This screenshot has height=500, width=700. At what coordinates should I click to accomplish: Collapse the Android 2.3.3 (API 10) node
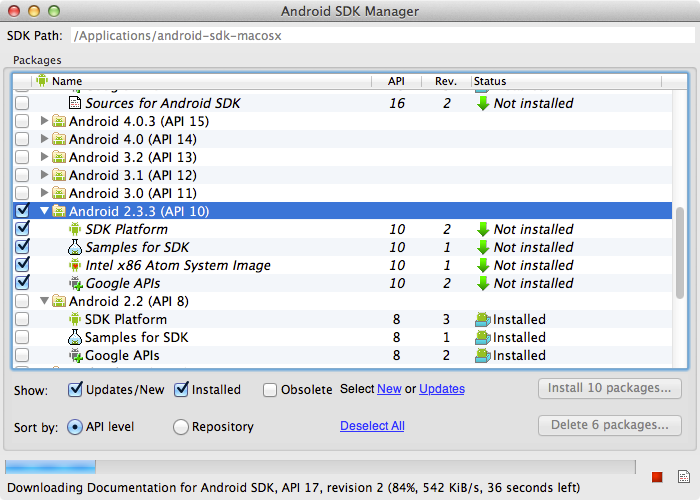click(44, 211)
